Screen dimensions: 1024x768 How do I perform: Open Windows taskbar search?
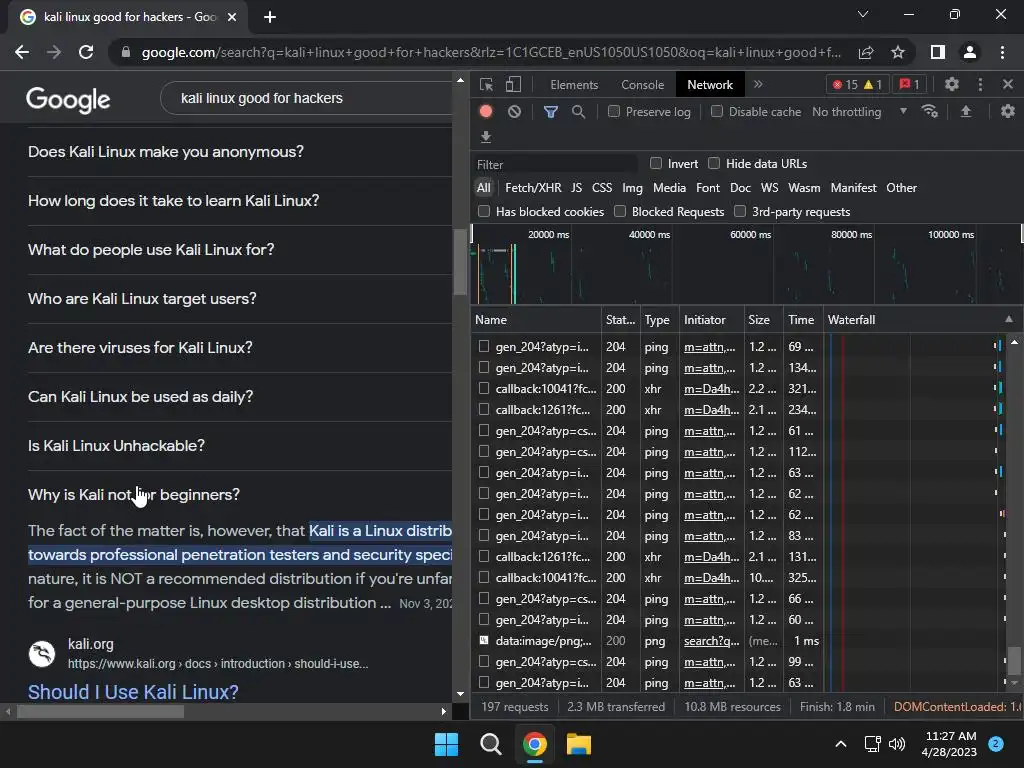pos(490,744)
